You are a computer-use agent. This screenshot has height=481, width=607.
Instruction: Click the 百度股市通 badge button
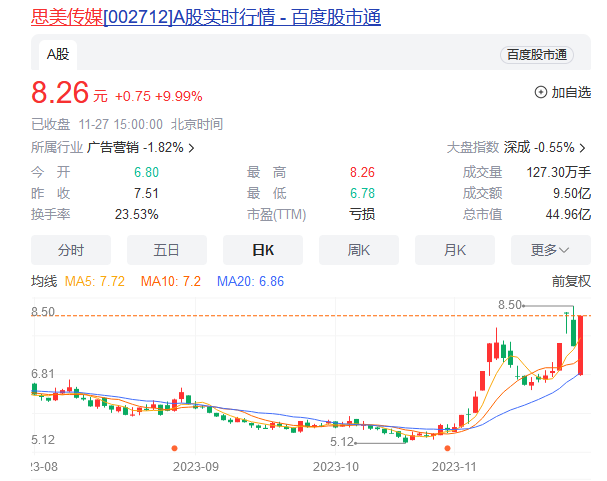(x=537, y=55)
